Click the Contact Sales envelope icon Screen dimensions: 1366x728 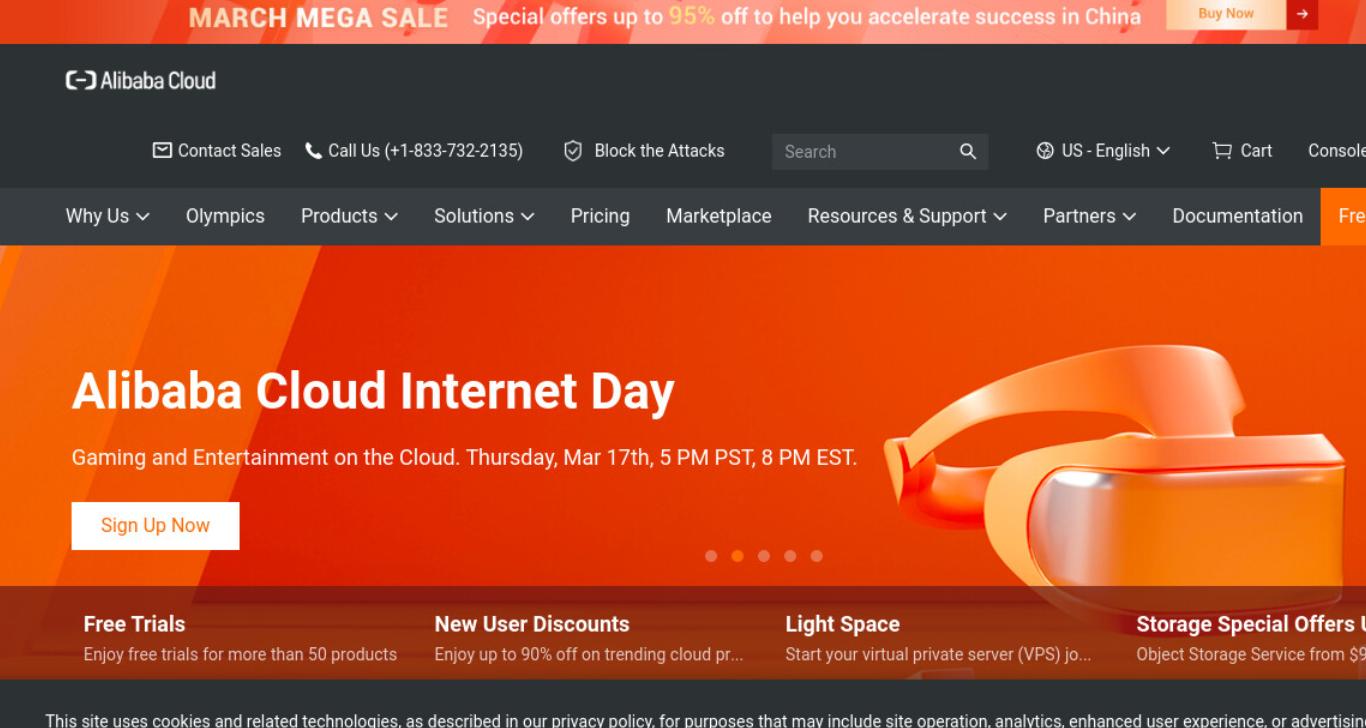pos(162,150)
